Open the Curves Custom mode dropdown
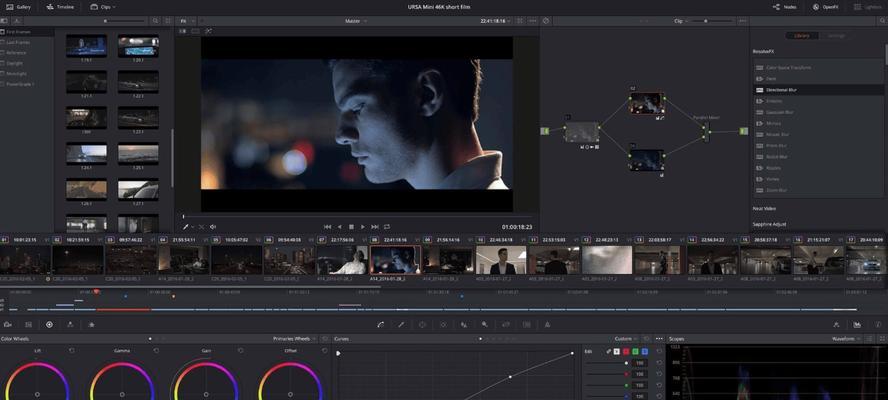This screenshot has width=888, height=400. point(626,339)
